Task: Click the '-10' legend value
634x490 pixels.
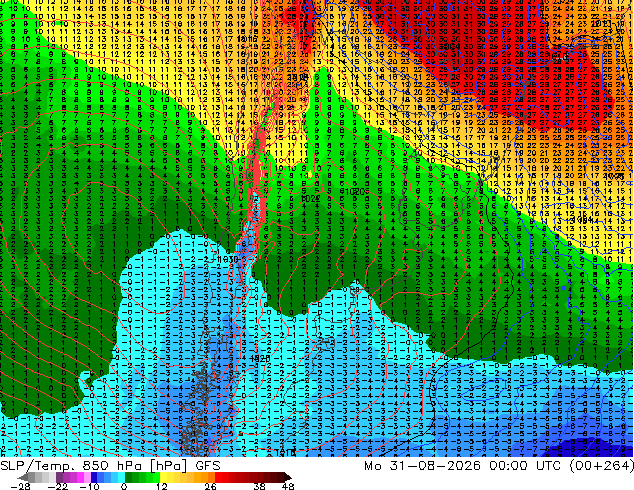Action: [89, 486]
